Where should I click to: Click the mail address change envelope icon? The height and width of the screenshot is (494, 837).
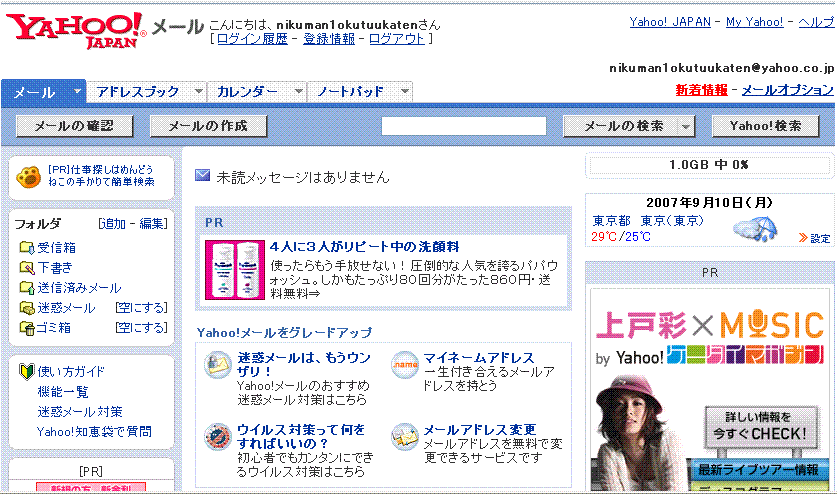point(405,437)
